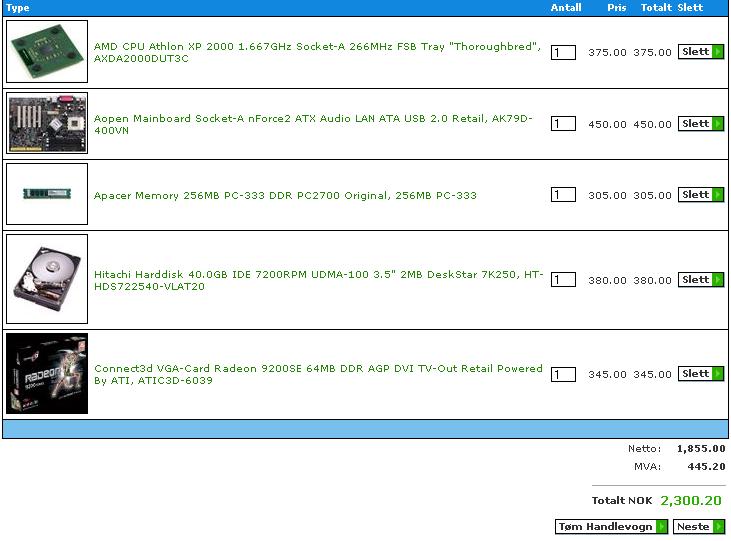Open Hitachi Harddisk 40.0GB product link
Image resolution: width=731 pixels, height=541 pixels.
pyautogui.click(x=318, y=280)
